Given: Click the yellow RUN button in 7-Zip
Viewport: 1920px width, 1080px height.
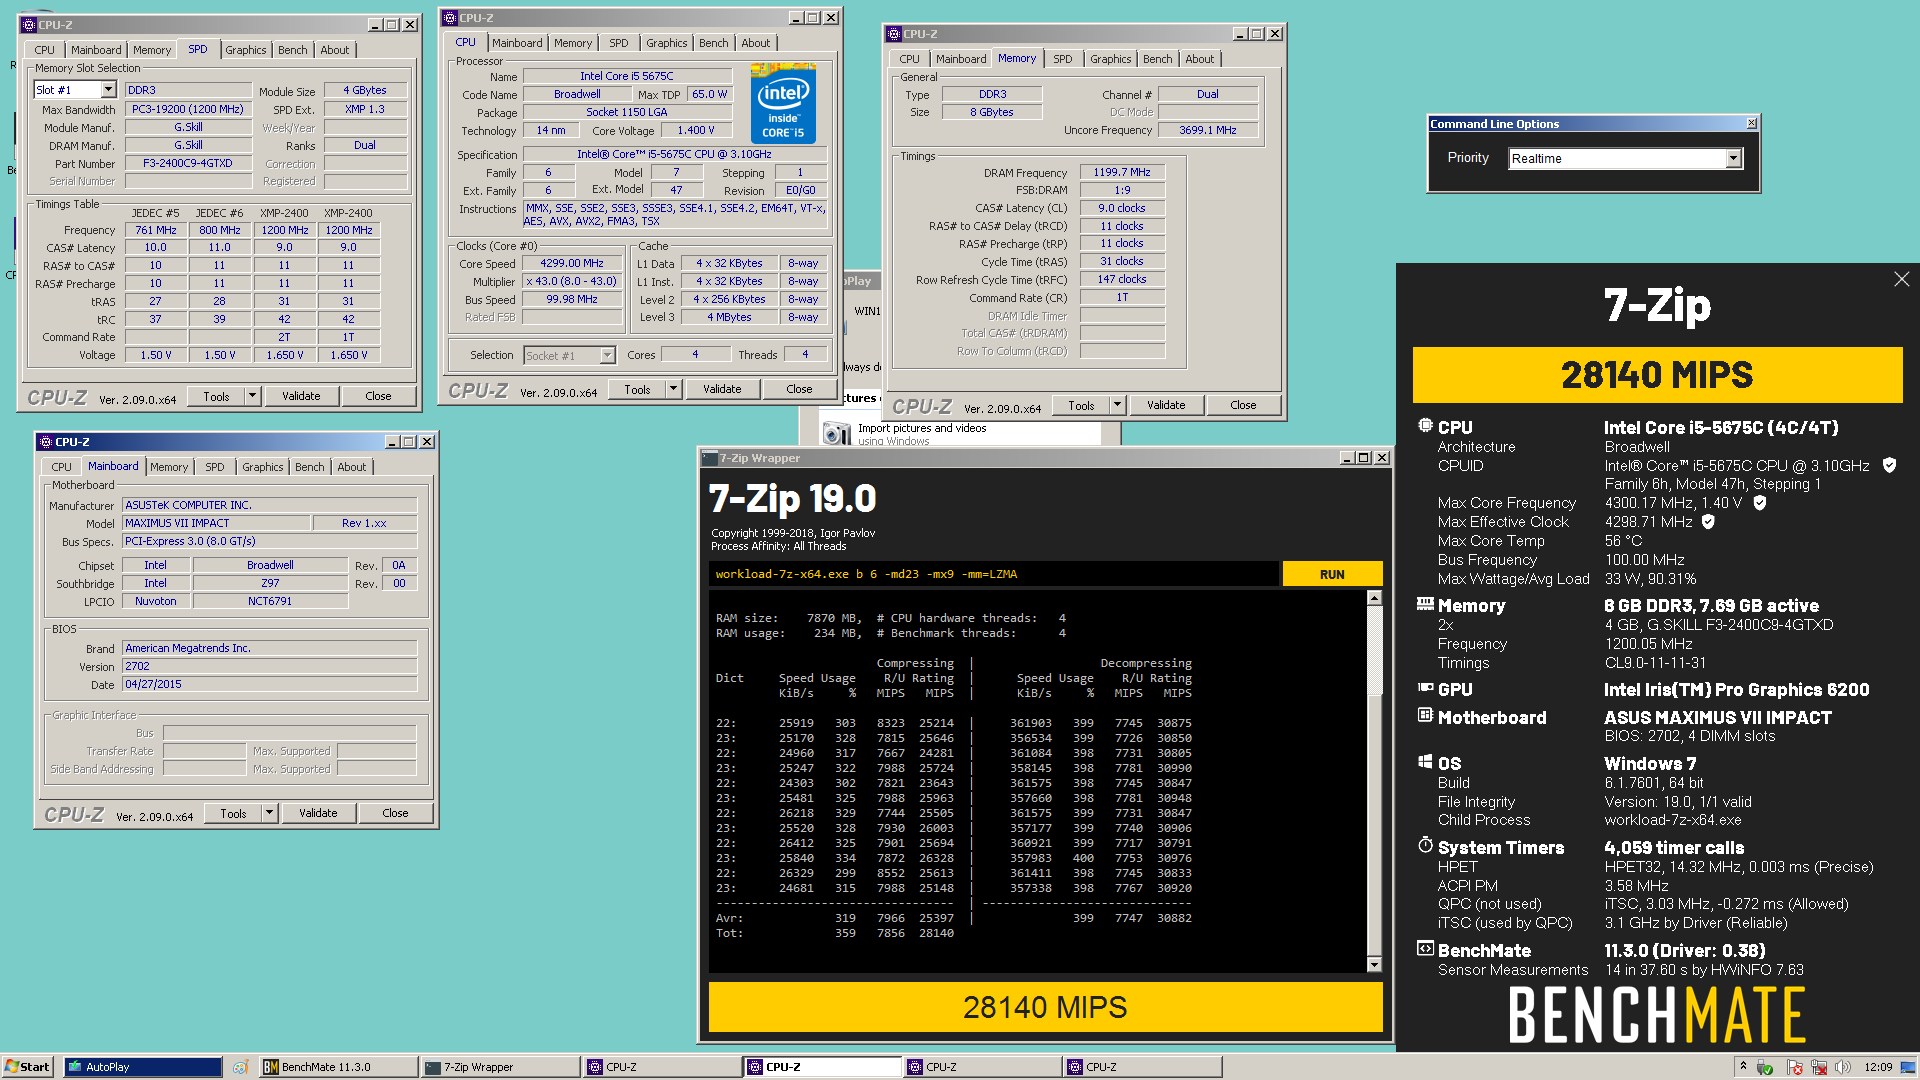Looking at the screenshot, I should 1332,574.
